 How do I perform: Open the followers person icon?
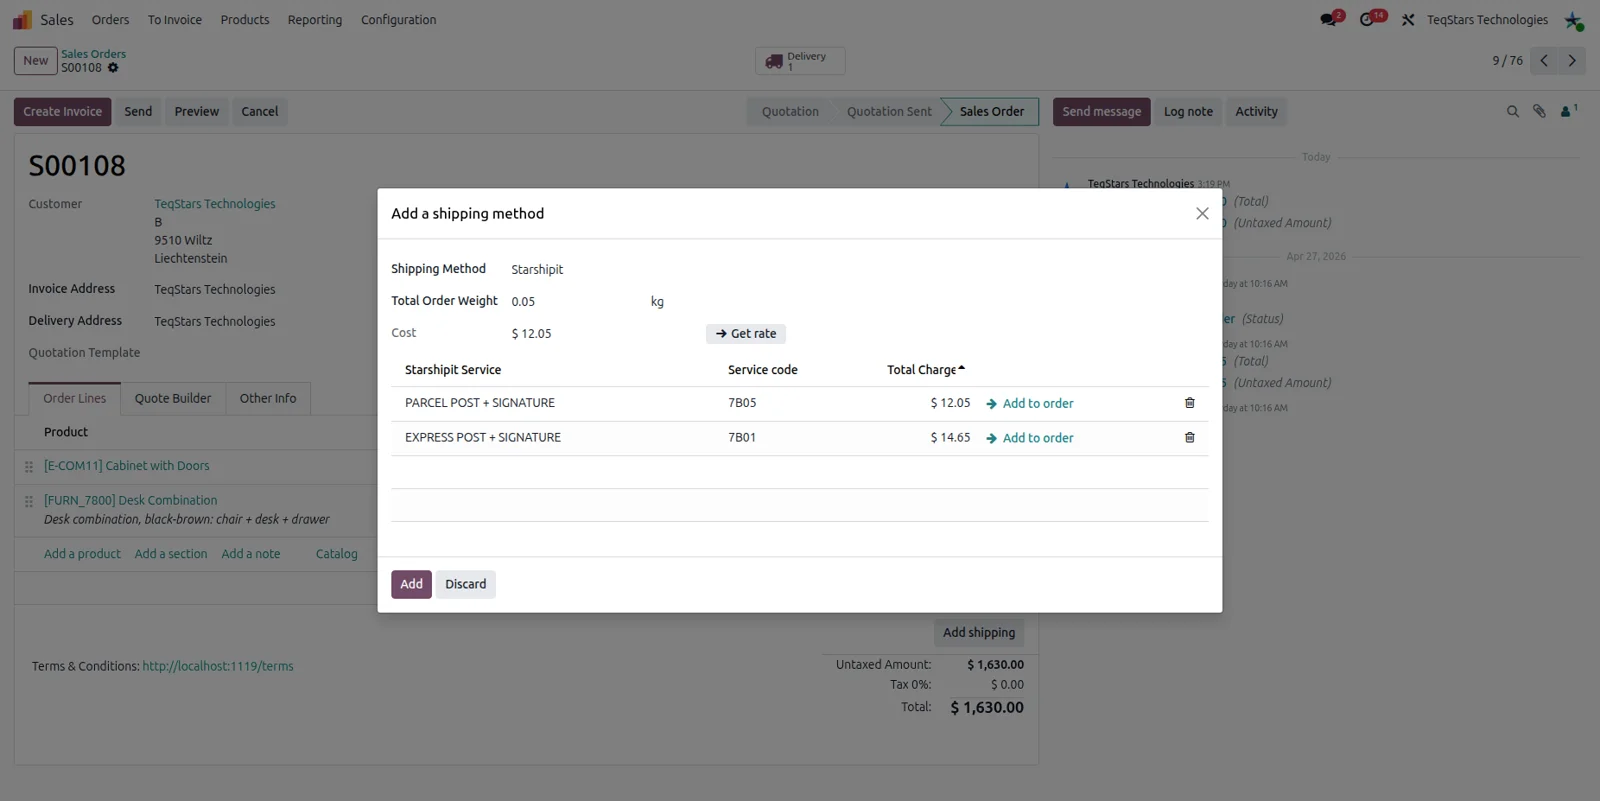tap(1568, 111)
